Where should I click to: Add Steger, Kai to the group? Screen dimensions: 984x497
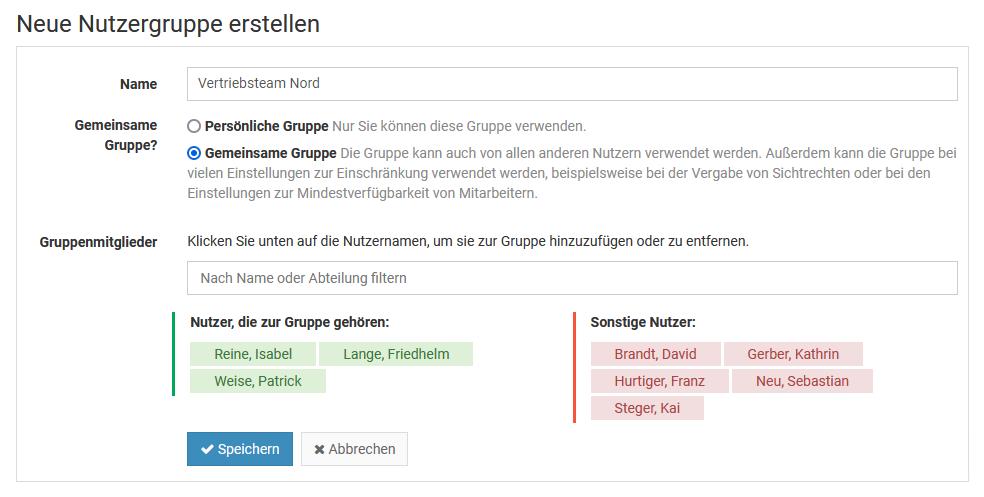point(647,408)
